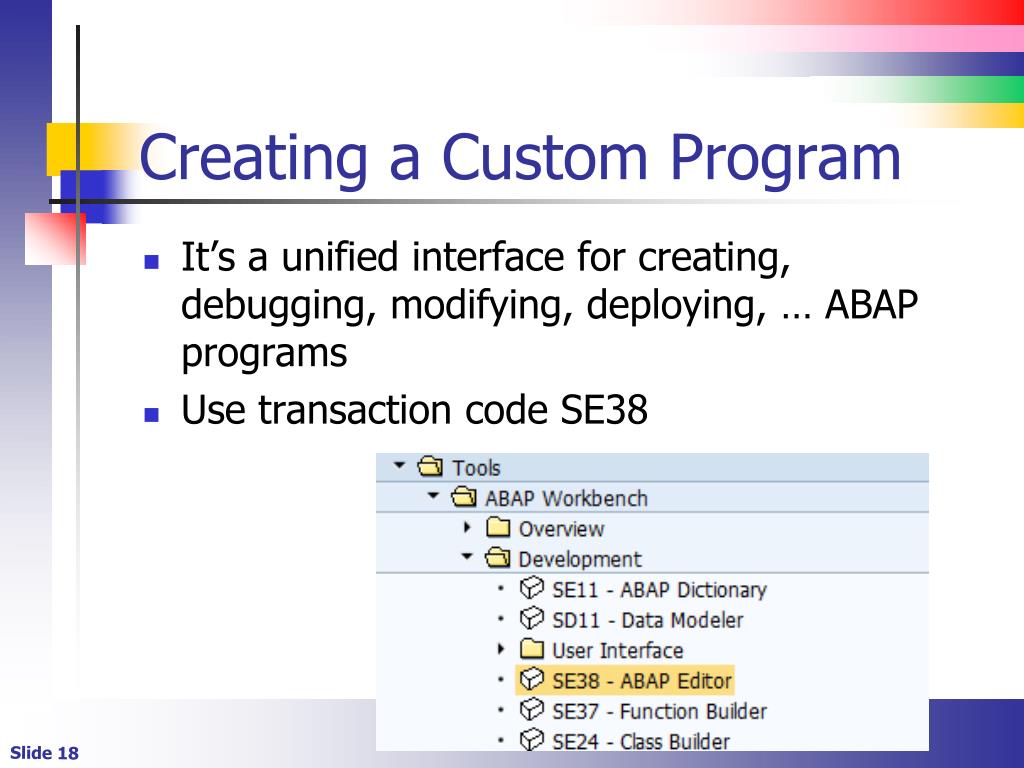Select the Development folder icon
Image resolution: width=1024 pixels, height=768 pixels.
[498, 558]
